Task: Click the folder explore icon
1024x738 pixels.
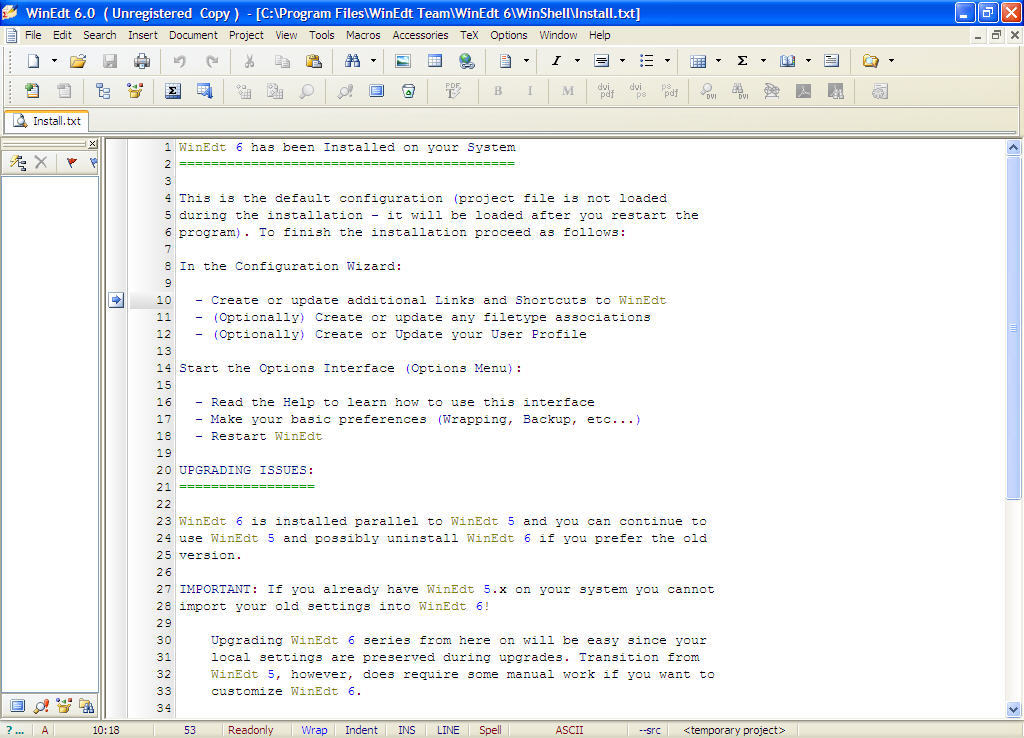Action: pyautogui.click(x=871, y=61)
